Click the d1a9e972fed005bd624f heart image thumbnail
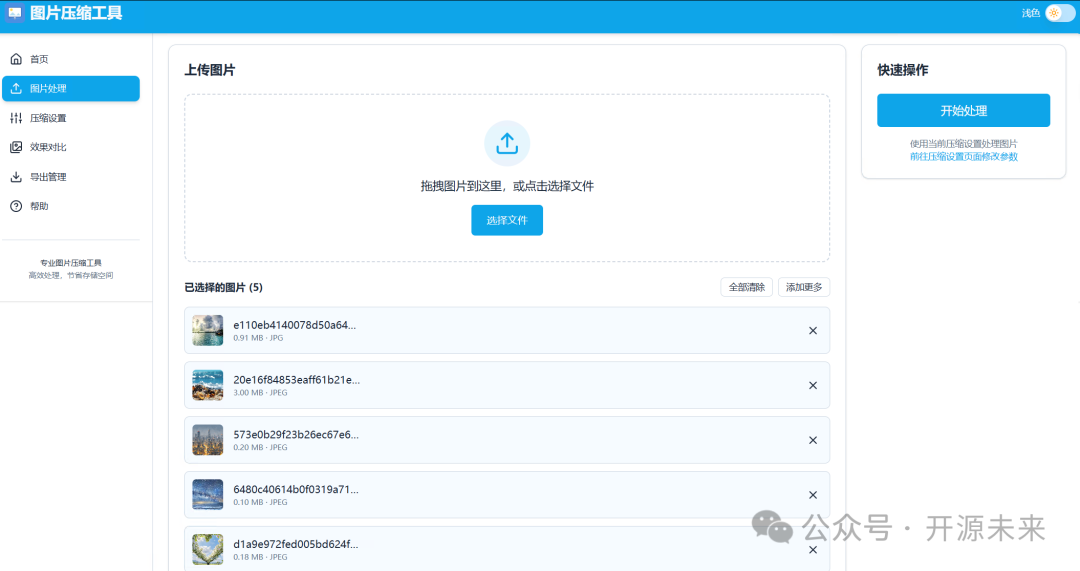 point(207,549)
